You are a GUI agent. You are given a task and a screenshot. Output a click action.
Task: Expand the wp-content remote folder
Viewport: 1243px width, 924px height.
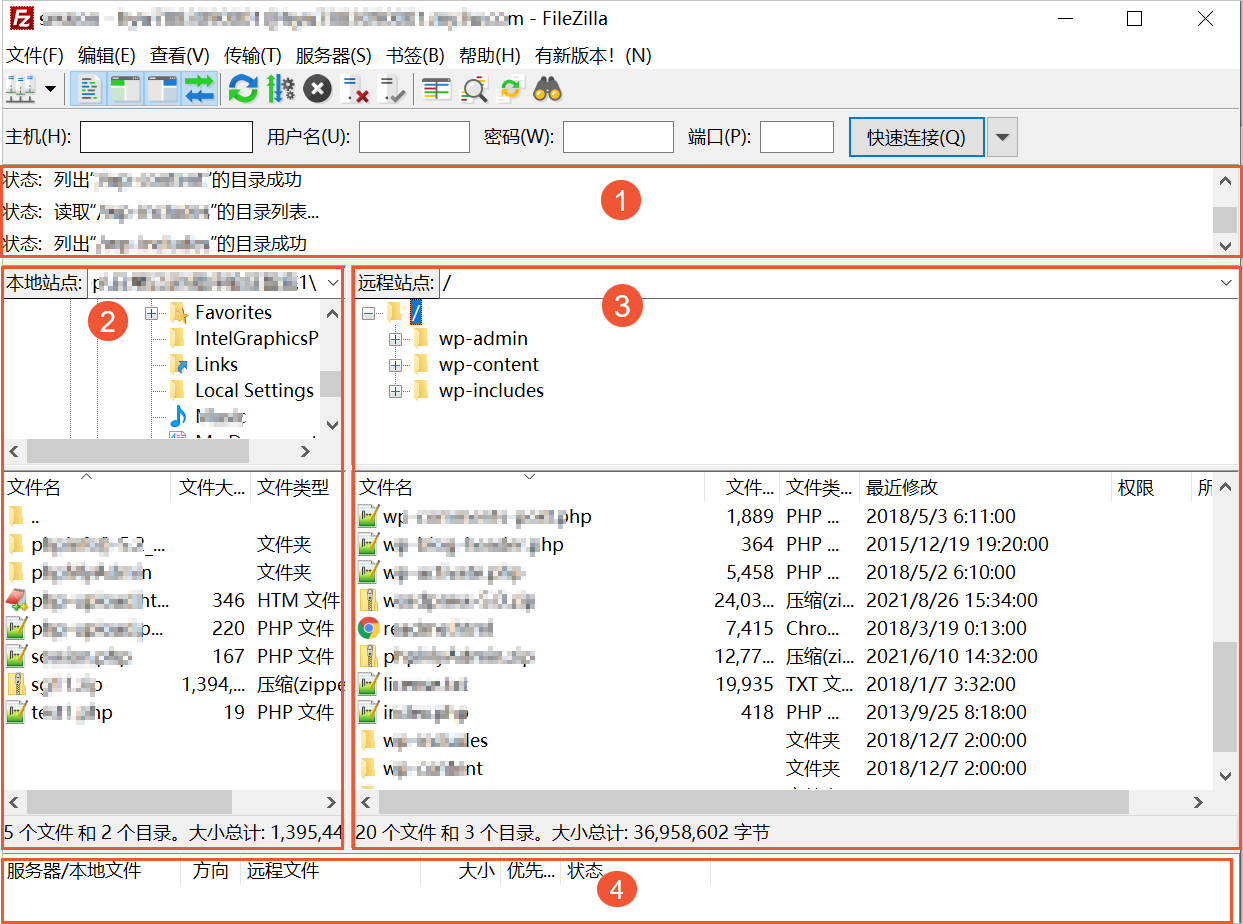(395, 365)
